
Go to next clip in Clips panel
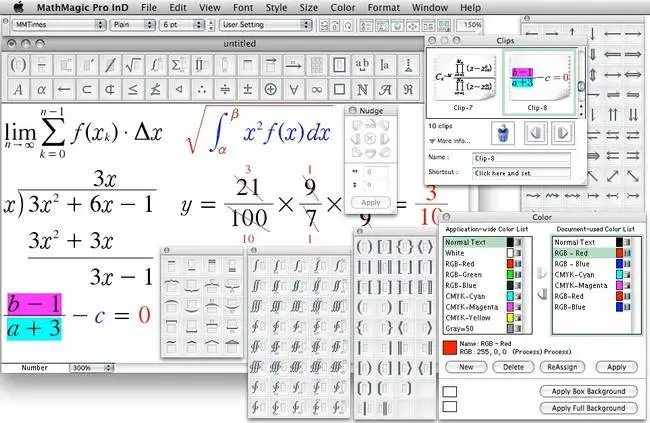[563, 133]
